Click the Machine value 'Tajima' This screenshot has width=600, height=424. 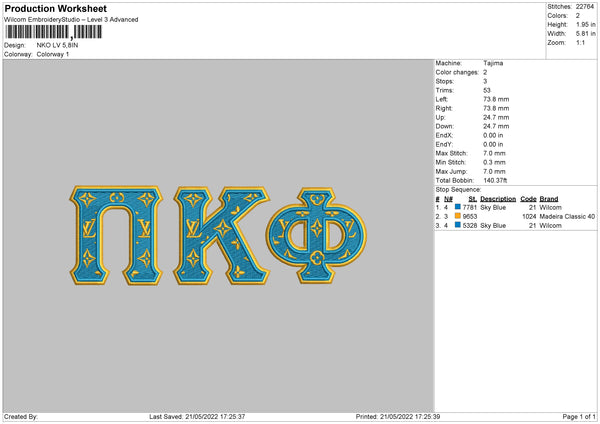click(493, 63)
